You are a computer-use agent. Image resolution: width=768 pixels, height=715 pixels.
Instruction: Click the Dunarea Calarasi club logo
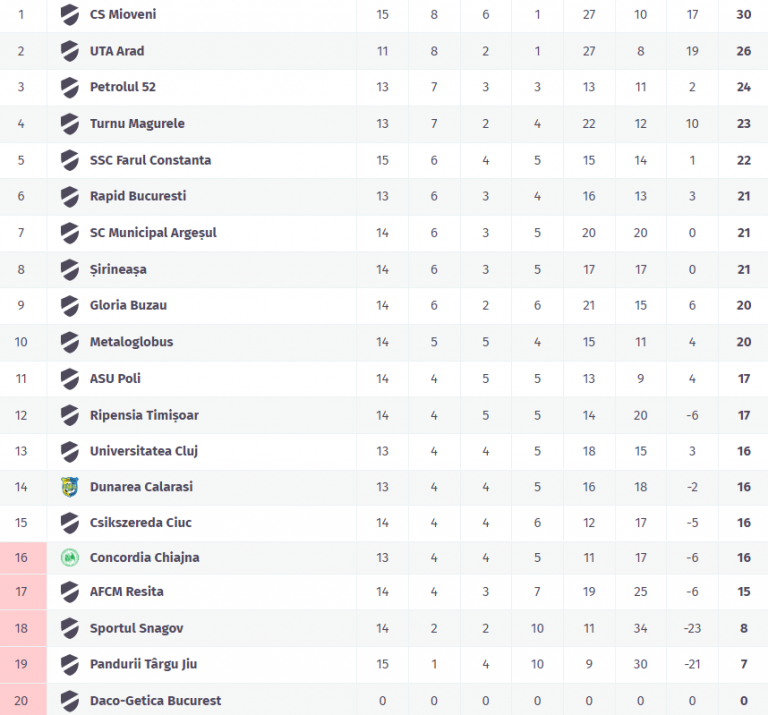69,487
